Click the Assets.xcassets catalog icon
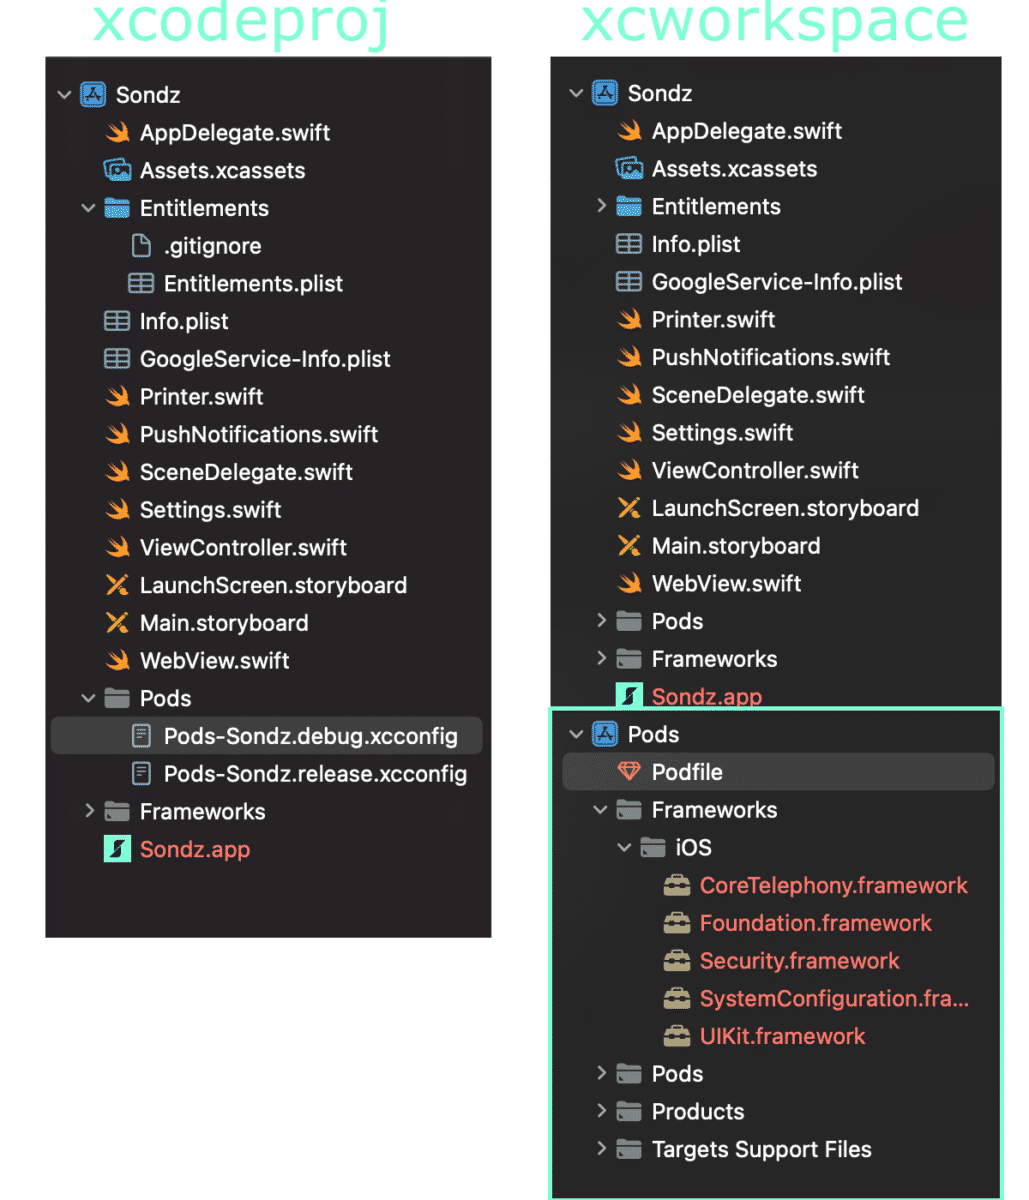1029x1200 pixels. [117, 170]
